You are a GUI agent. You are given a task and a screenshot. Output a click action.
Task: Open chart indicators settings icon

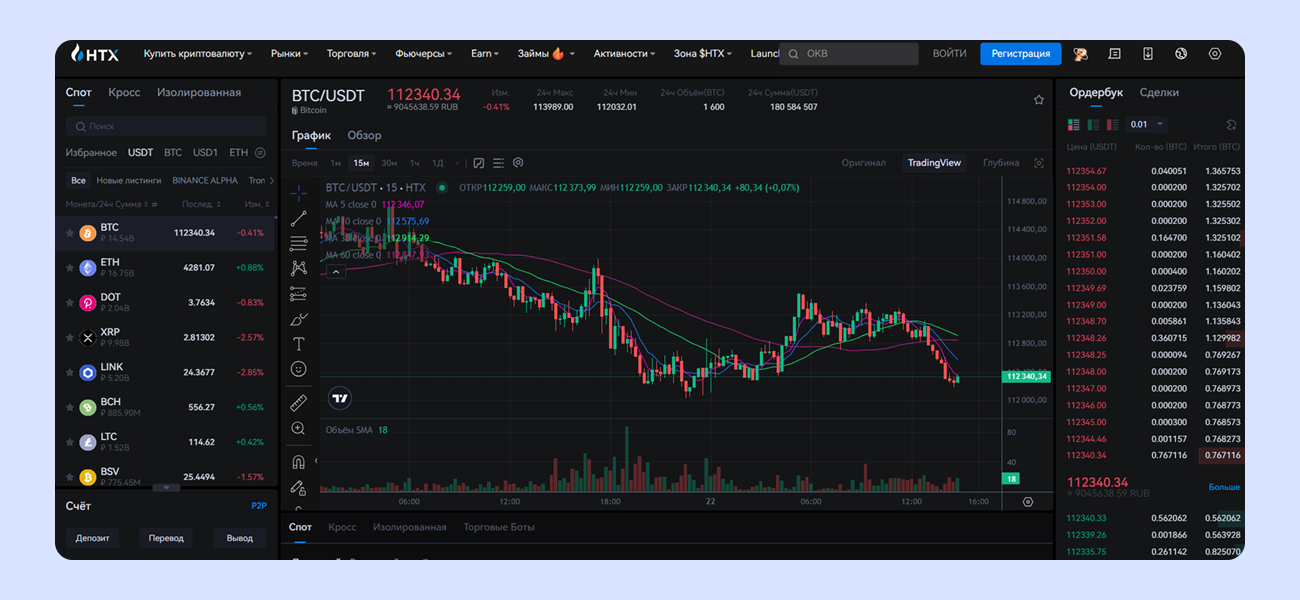pos(478,163)
